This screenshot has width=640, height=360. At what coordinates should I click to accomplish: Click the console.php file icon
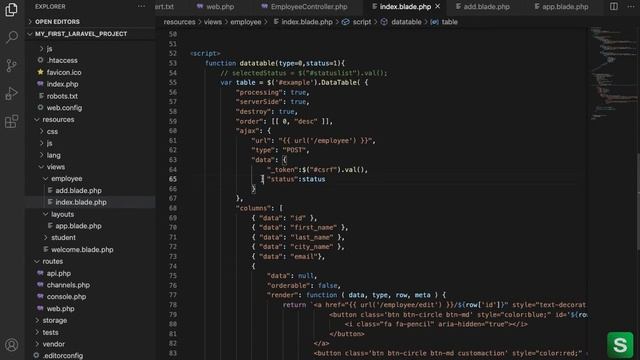40,297
